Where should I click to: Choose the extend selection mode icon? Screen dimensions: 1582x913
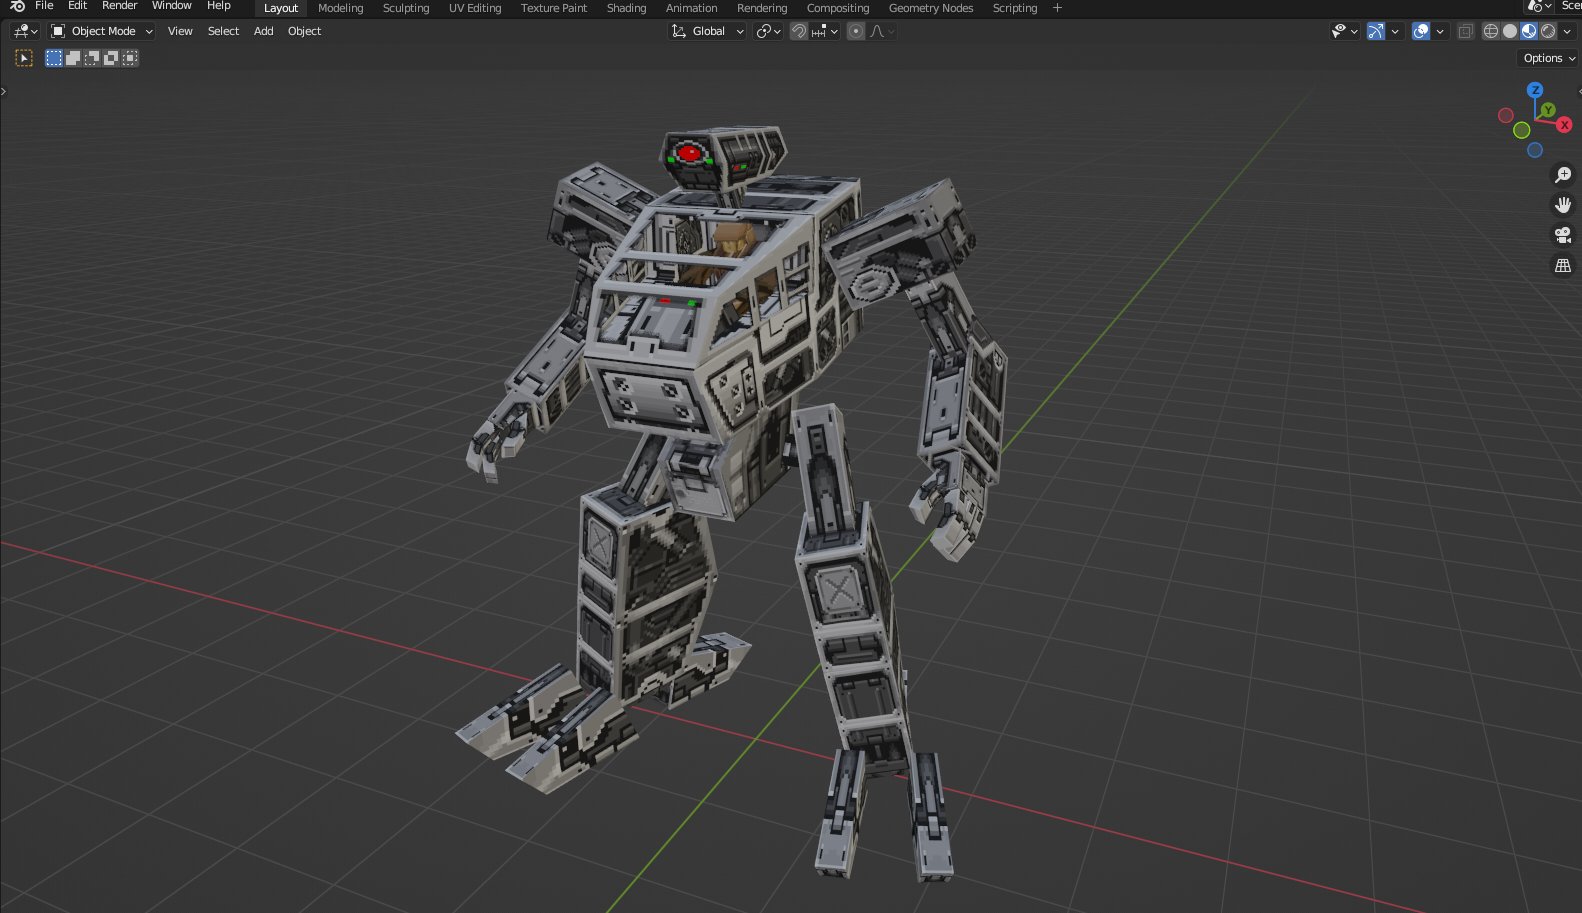(73, 58)
